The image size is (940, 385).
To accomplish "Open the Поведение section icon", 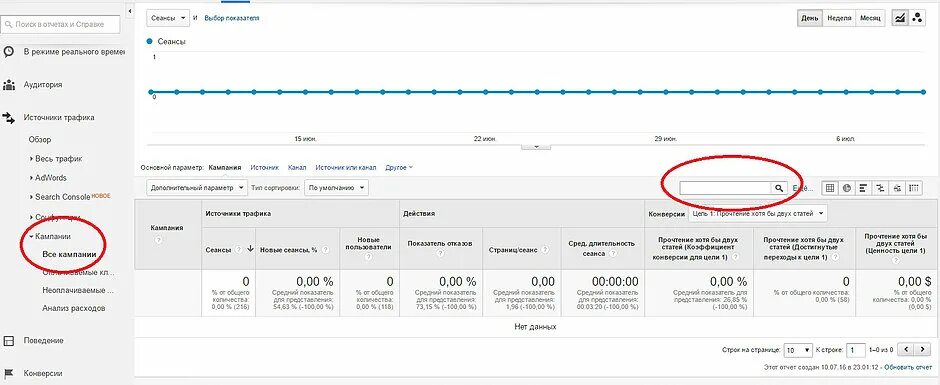I will point(8,341).
